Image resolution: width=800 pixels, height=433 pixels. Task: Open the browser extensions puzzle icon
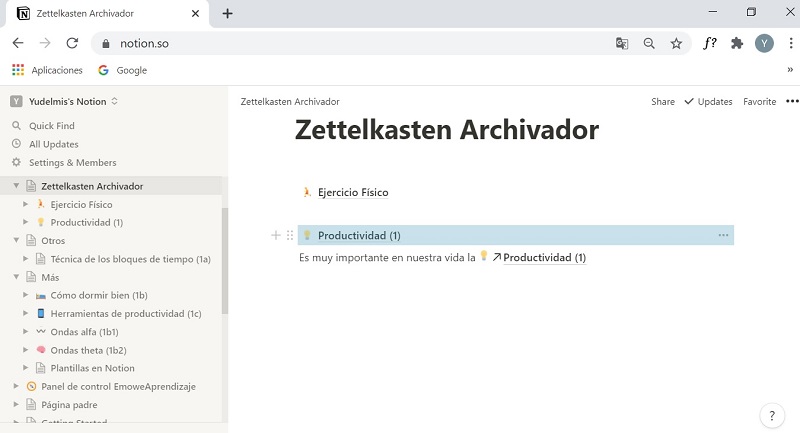pyautogui.click(x=737, y=43)
